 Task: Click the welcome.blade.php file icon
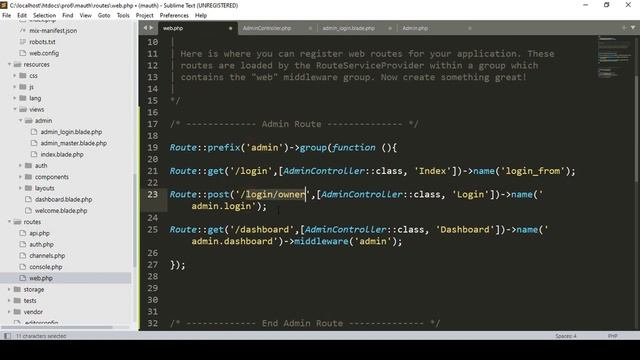(28, 211)
